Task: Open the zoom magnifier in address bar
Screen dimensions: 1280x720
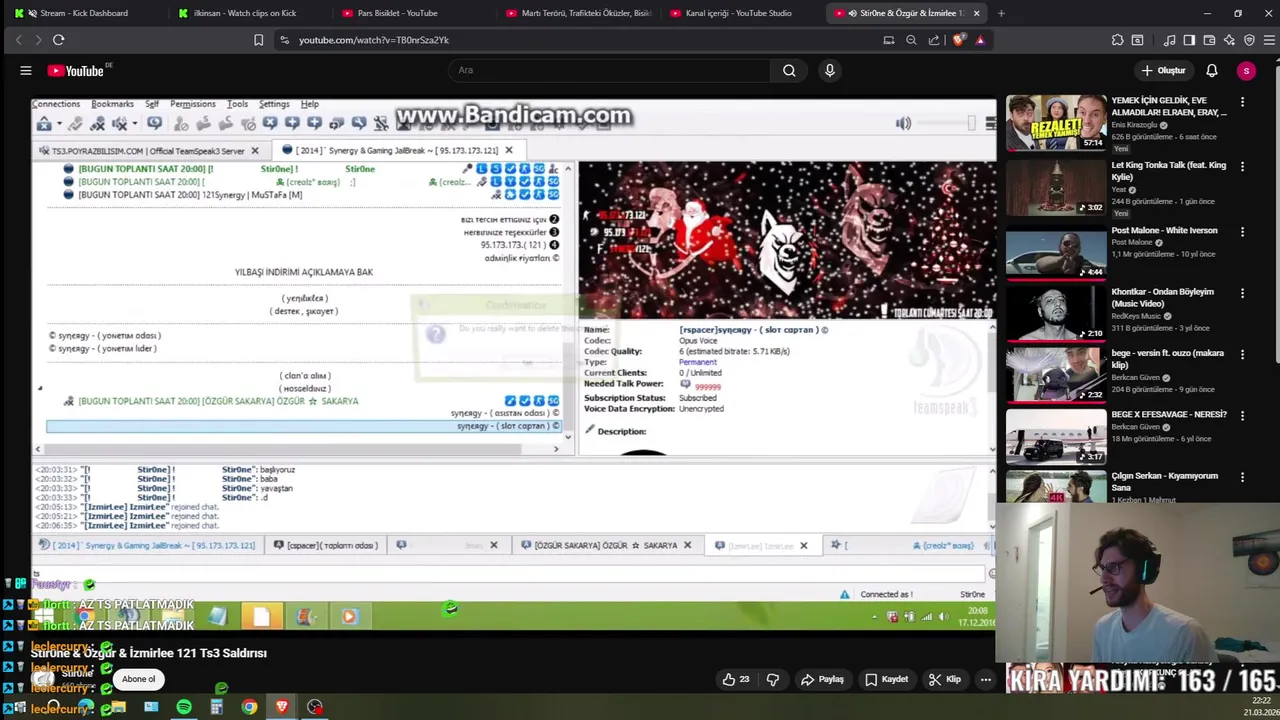Action: (x=911, y=40)
